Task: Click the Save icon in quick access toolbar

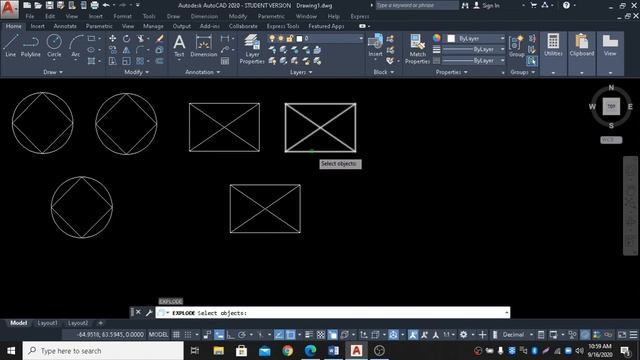Action: coord(49,5)
